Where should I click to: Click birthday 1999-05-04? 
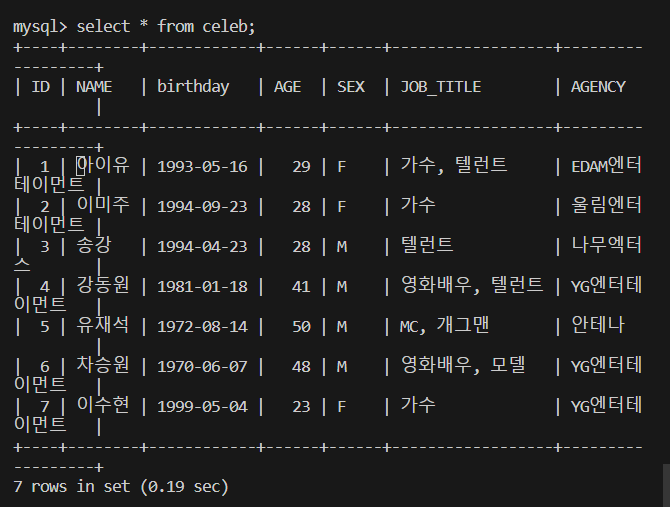[x=202, y=407]
